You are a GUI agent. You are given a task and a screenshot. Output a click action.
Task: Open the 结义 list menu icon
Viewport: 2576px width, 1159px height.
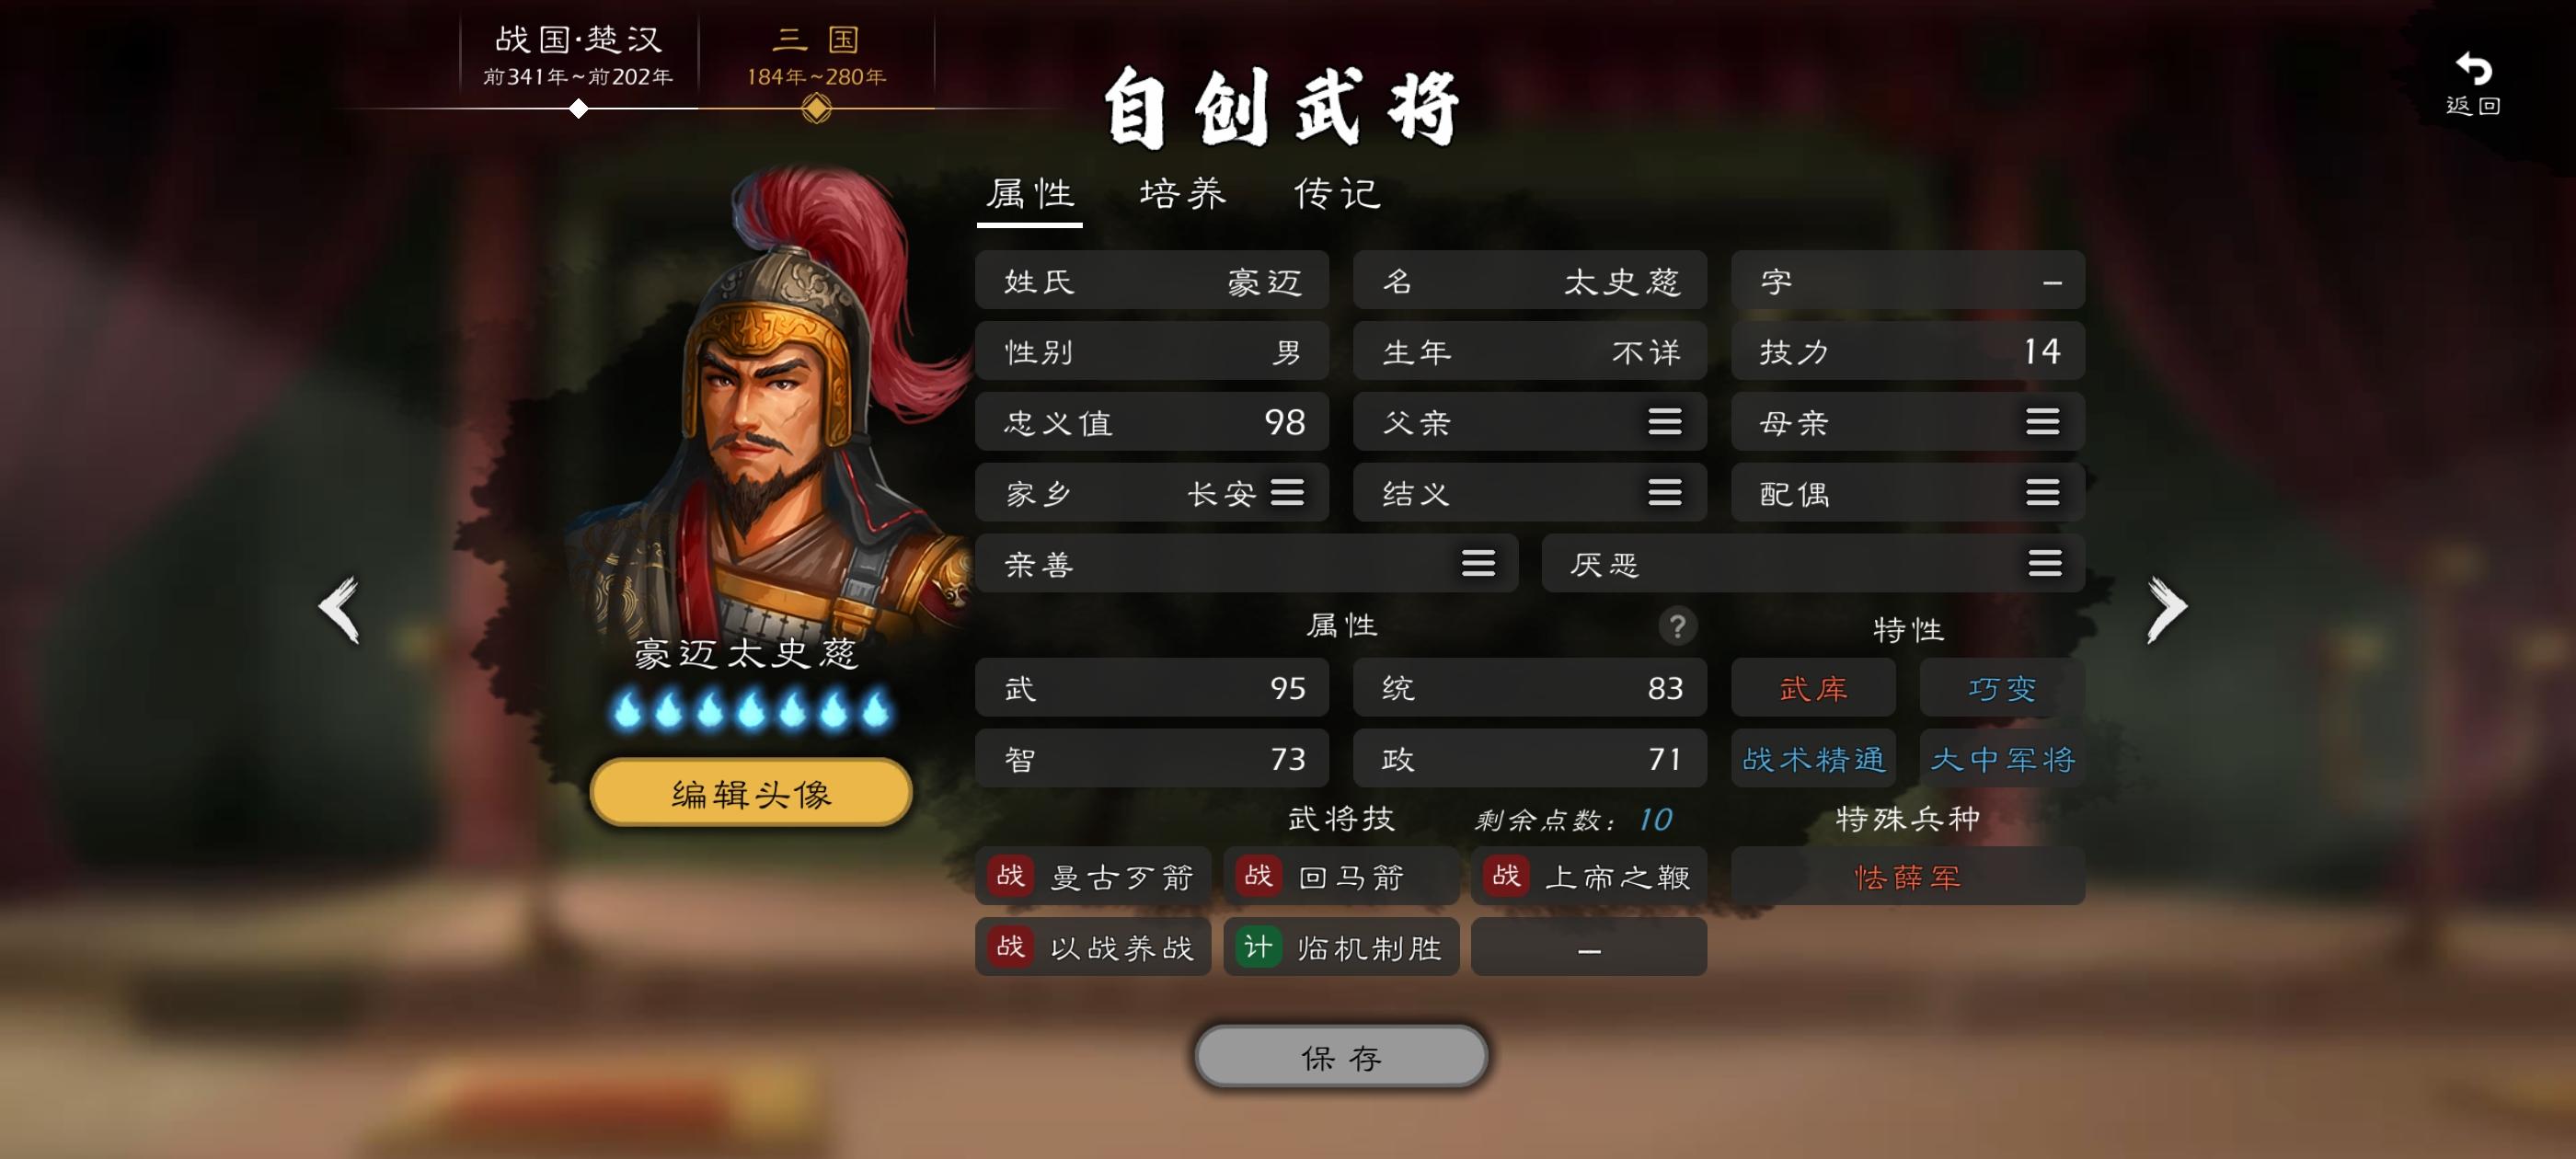coord(1664,492)
